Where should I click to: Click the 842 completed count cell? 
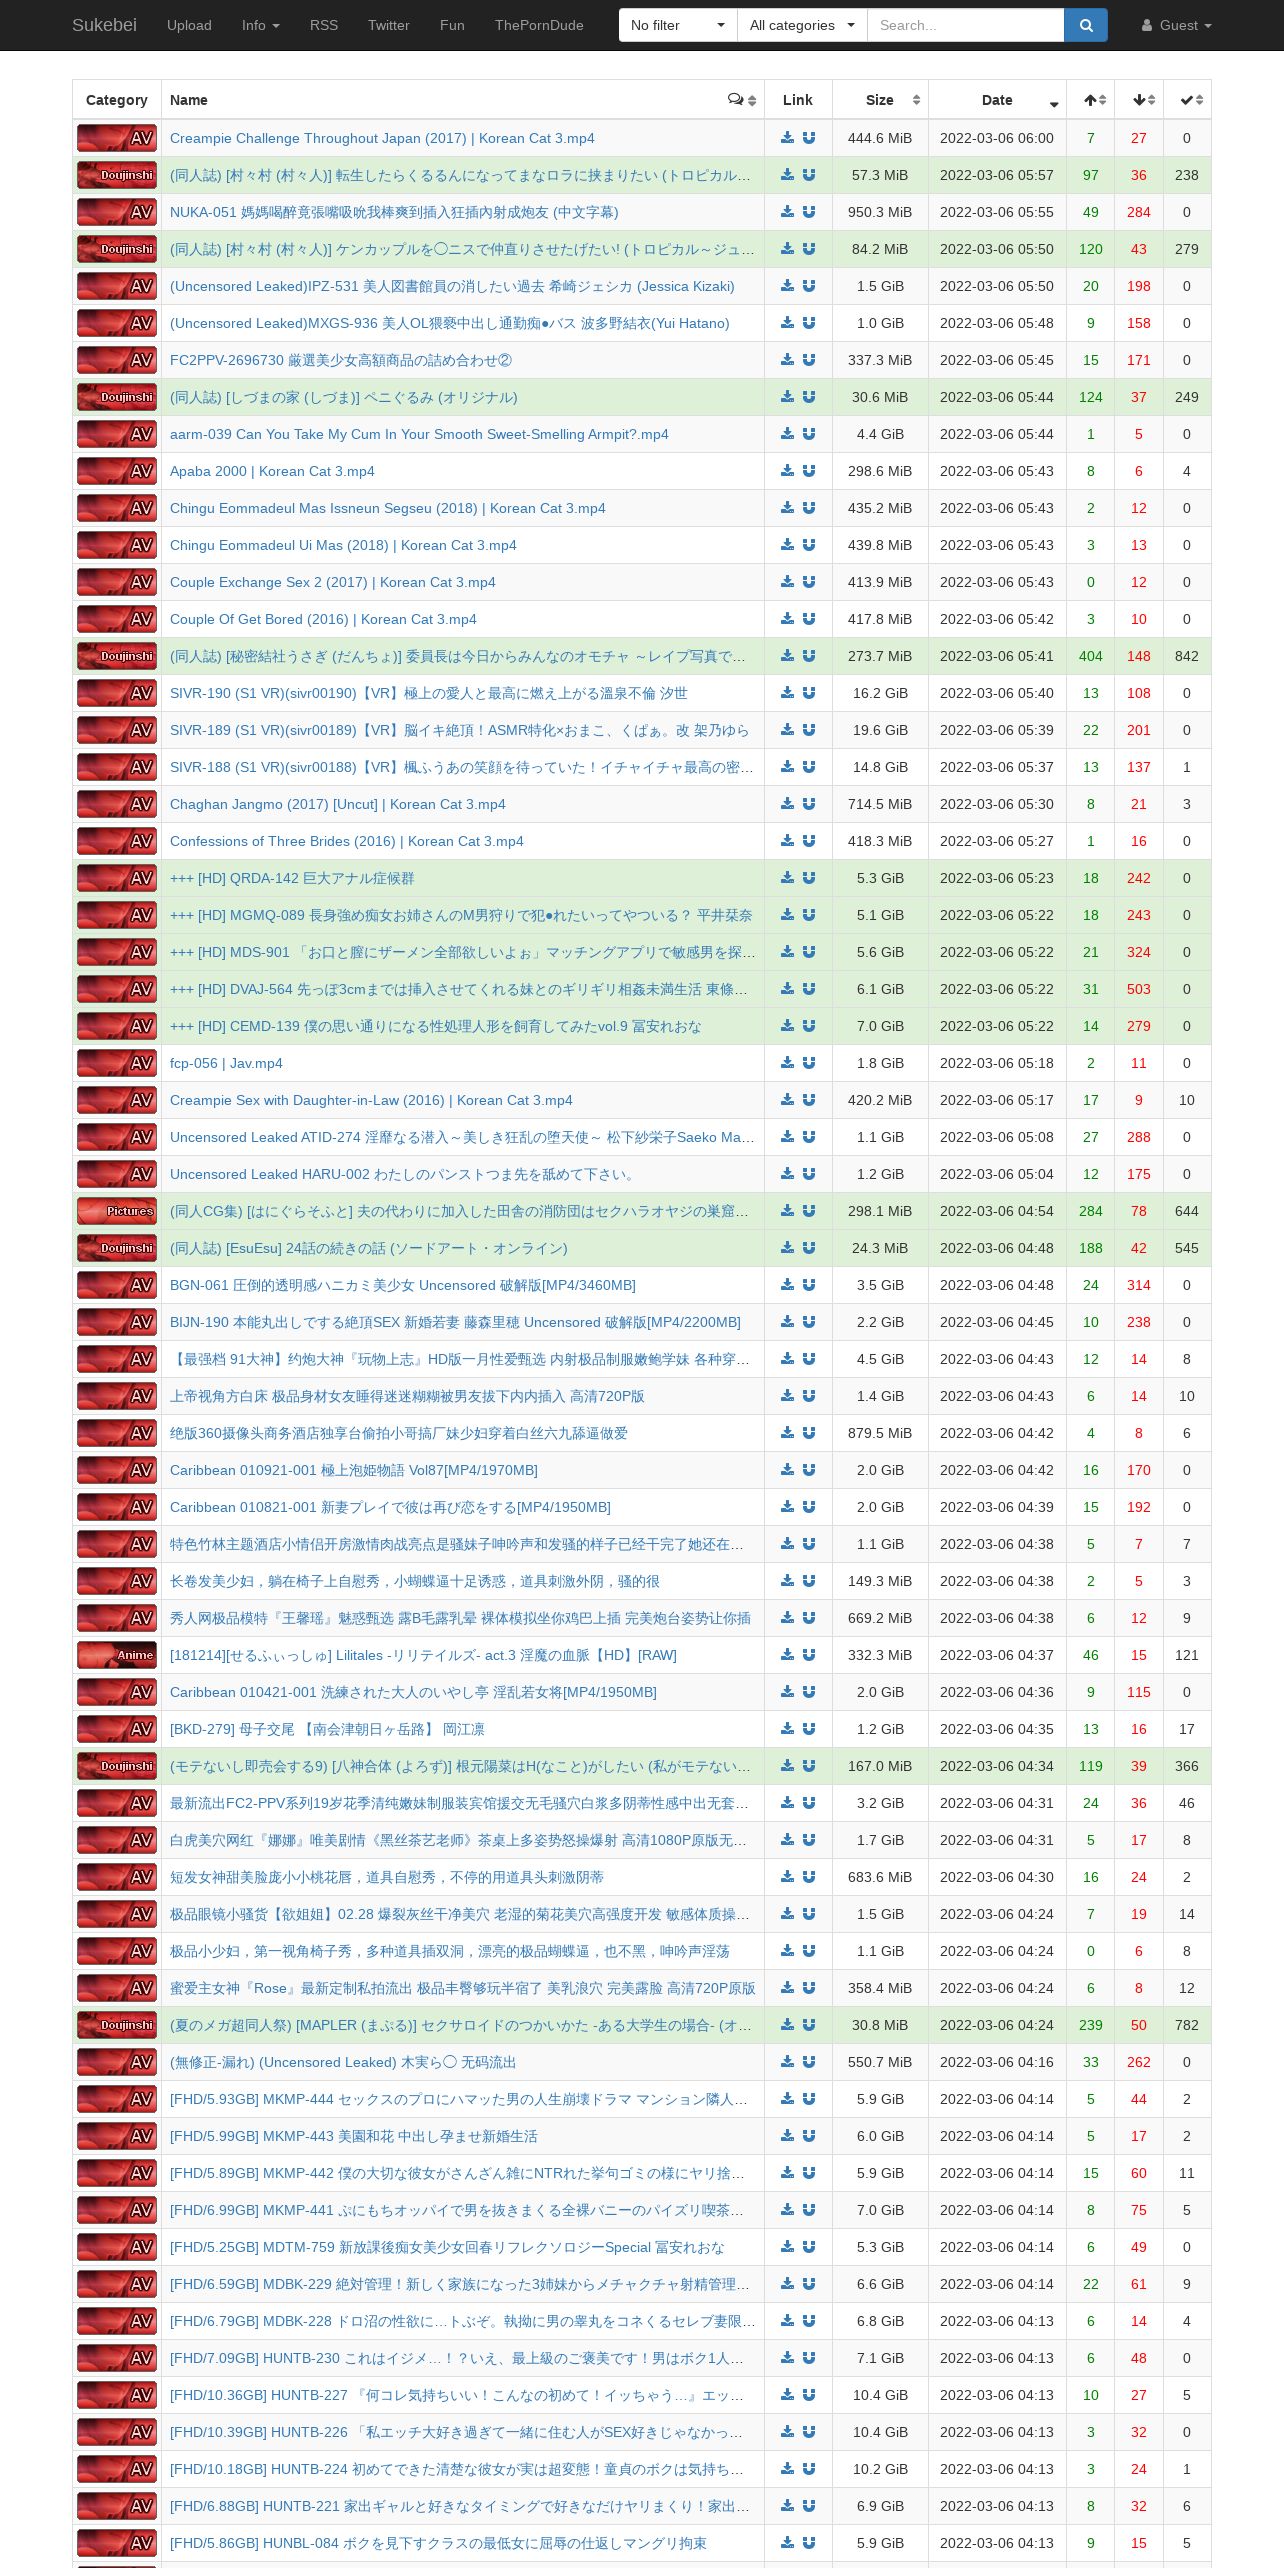1187,656
